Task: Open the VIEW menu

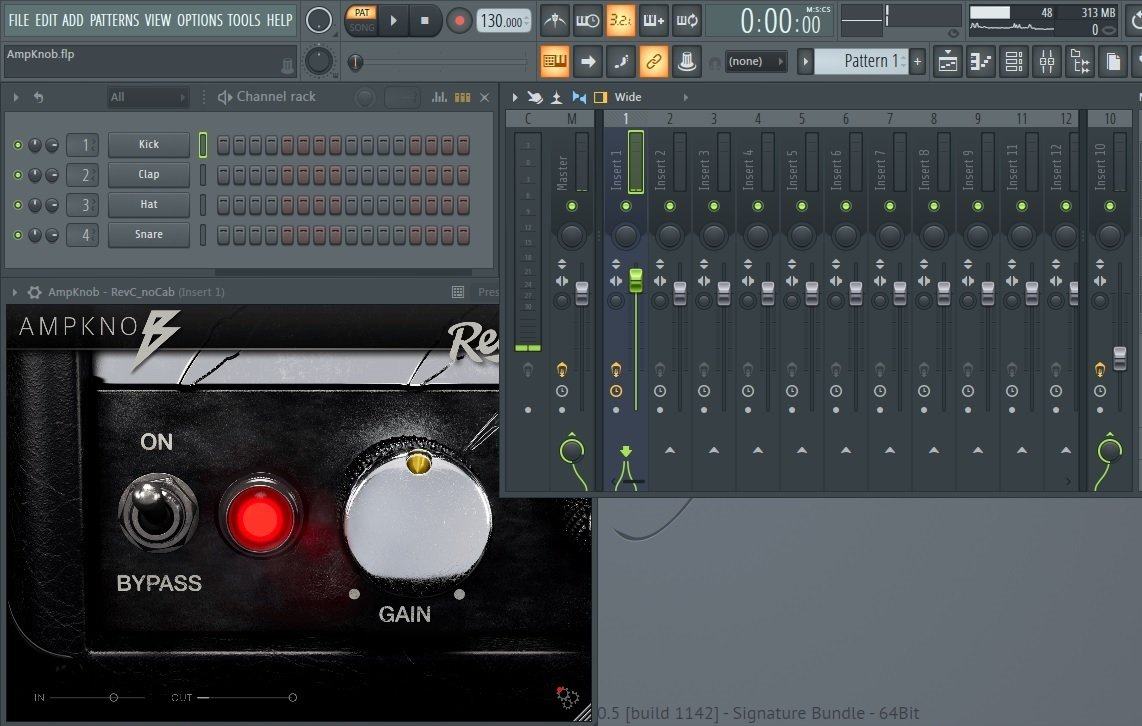Action: tap(157, 20)
